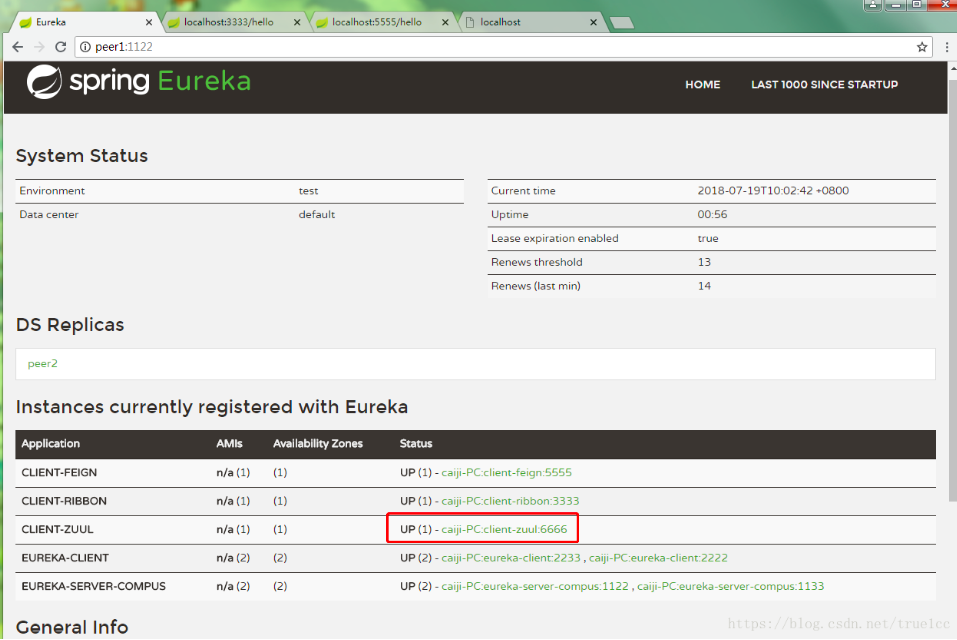Click the System Status heading
Viewport: 957px width, 640px height.
tap(82, 156)
